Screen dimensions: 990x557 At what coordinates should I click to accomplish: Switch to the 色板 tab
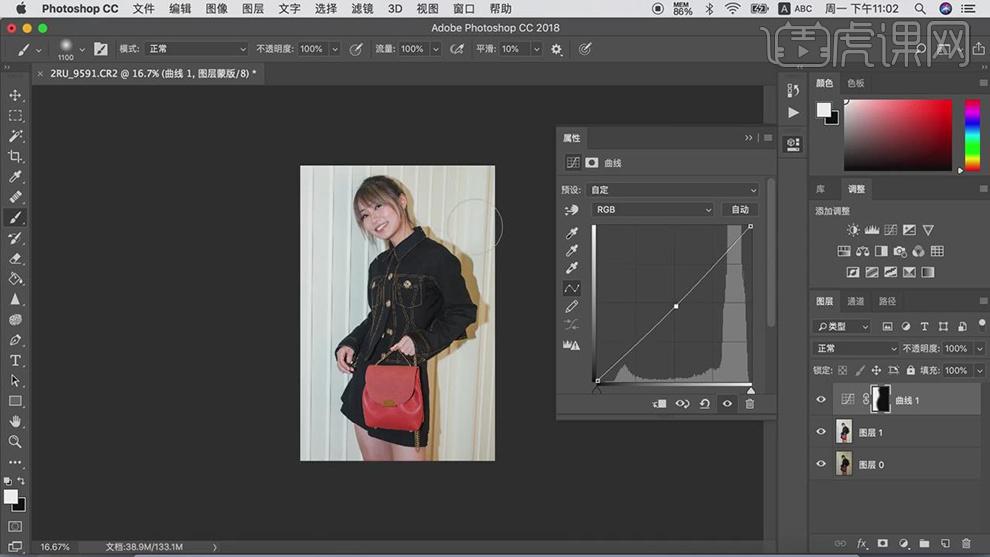[856, 84]
